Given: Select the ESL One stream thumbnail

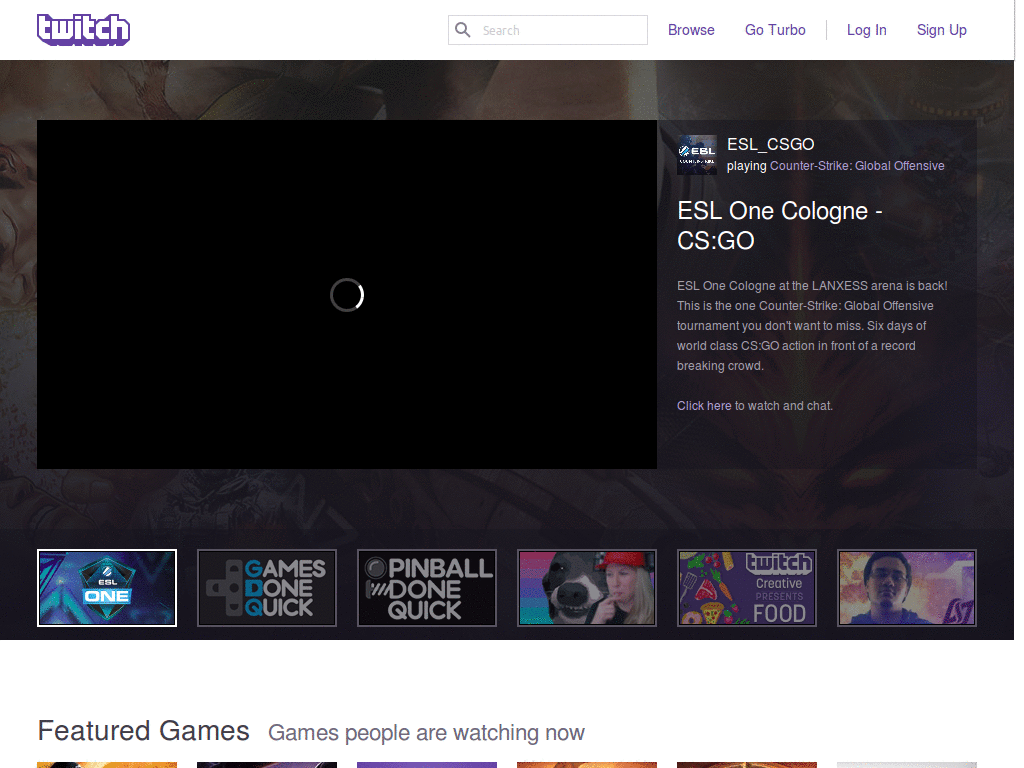Looking at the screenshot, I should click(107, 588).
